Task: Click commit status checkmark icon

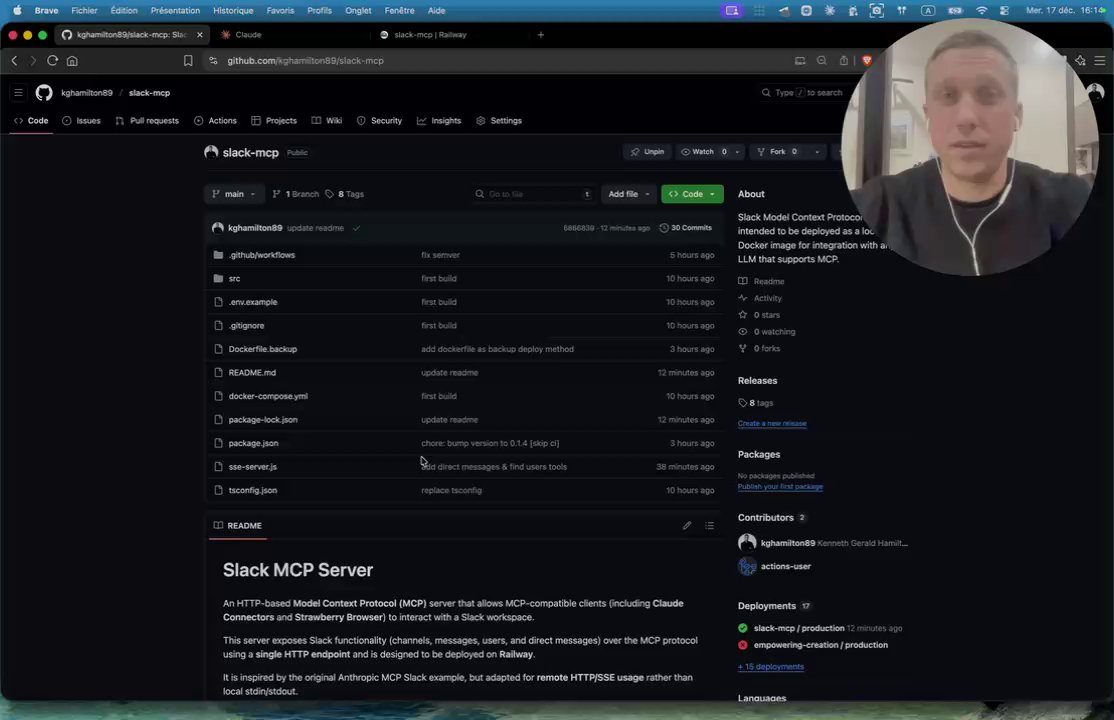Action: point(357,228)
